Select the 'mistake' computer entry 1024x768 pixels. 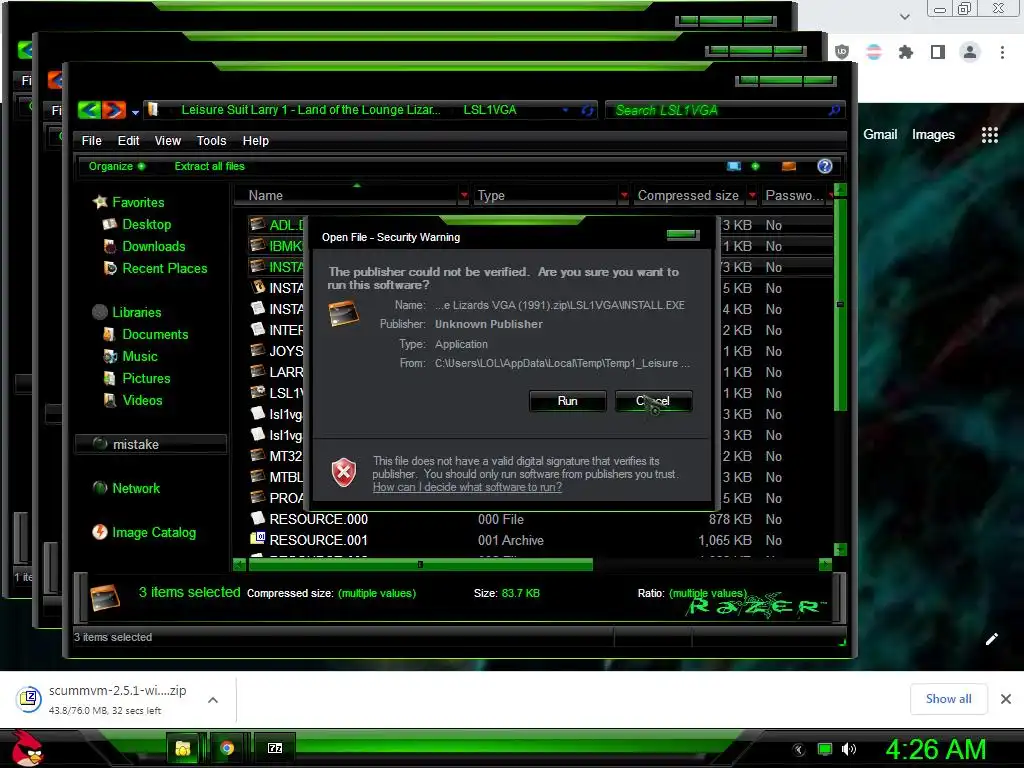click(x=151, y=444)
